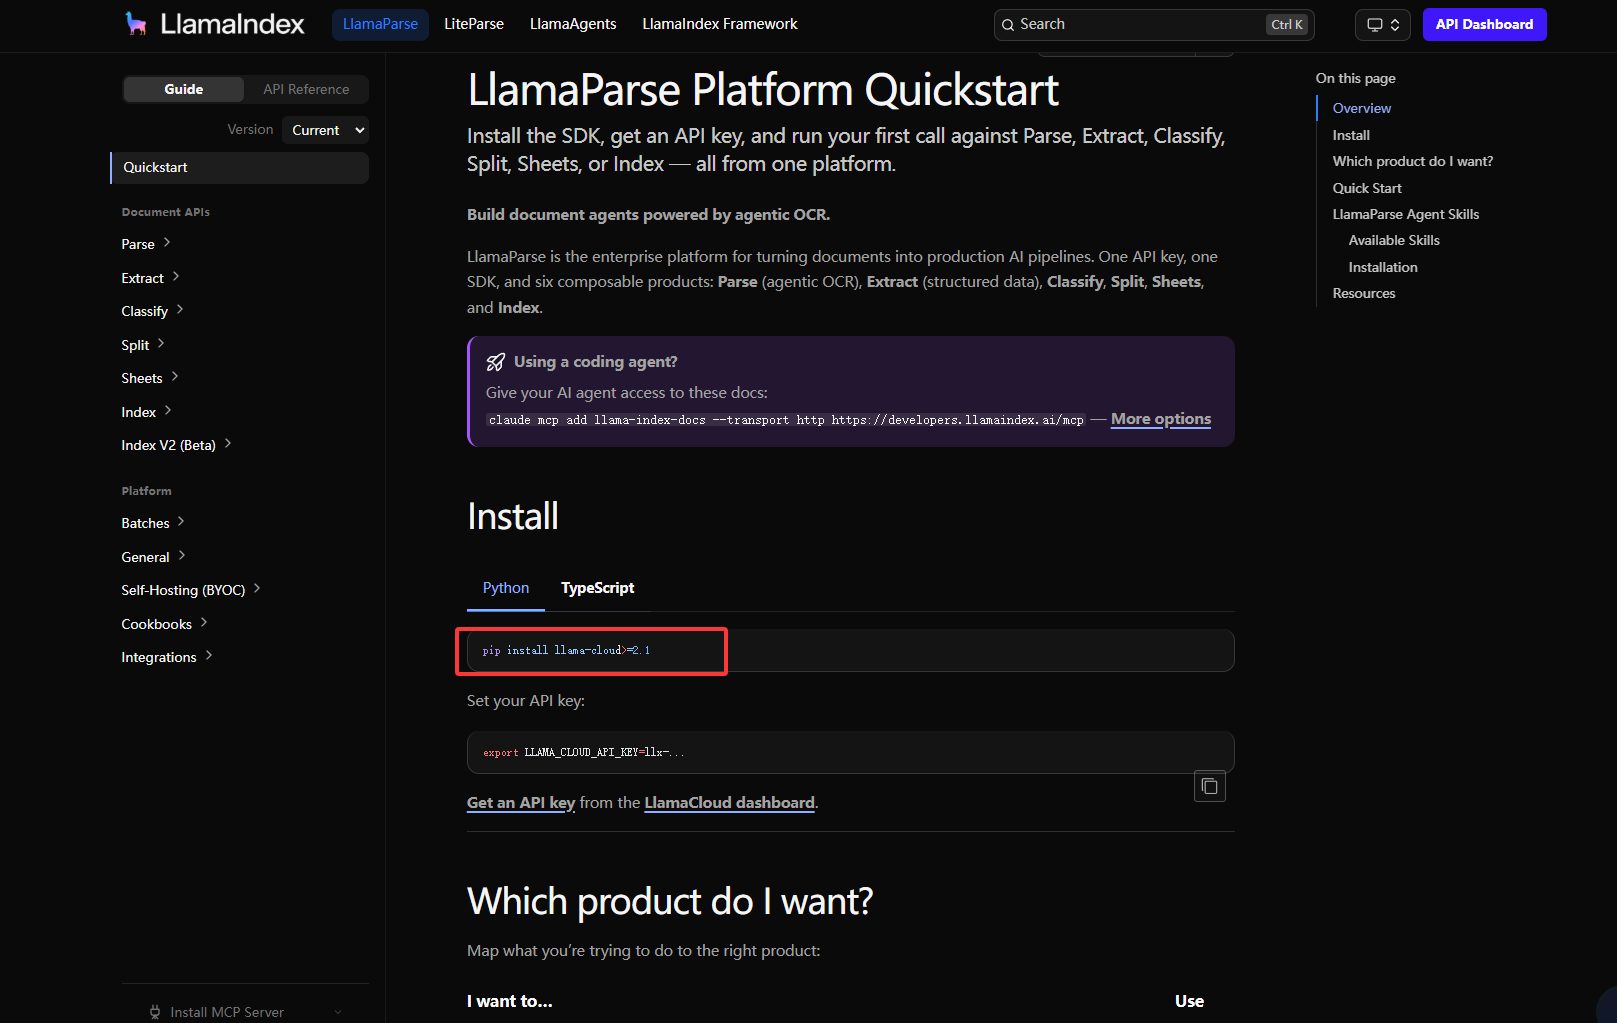Jump to LlamaParse Agent Skills section
Viewport: 1617px width, 1023px height.
pyautogui.click(x=1406, y=214)
